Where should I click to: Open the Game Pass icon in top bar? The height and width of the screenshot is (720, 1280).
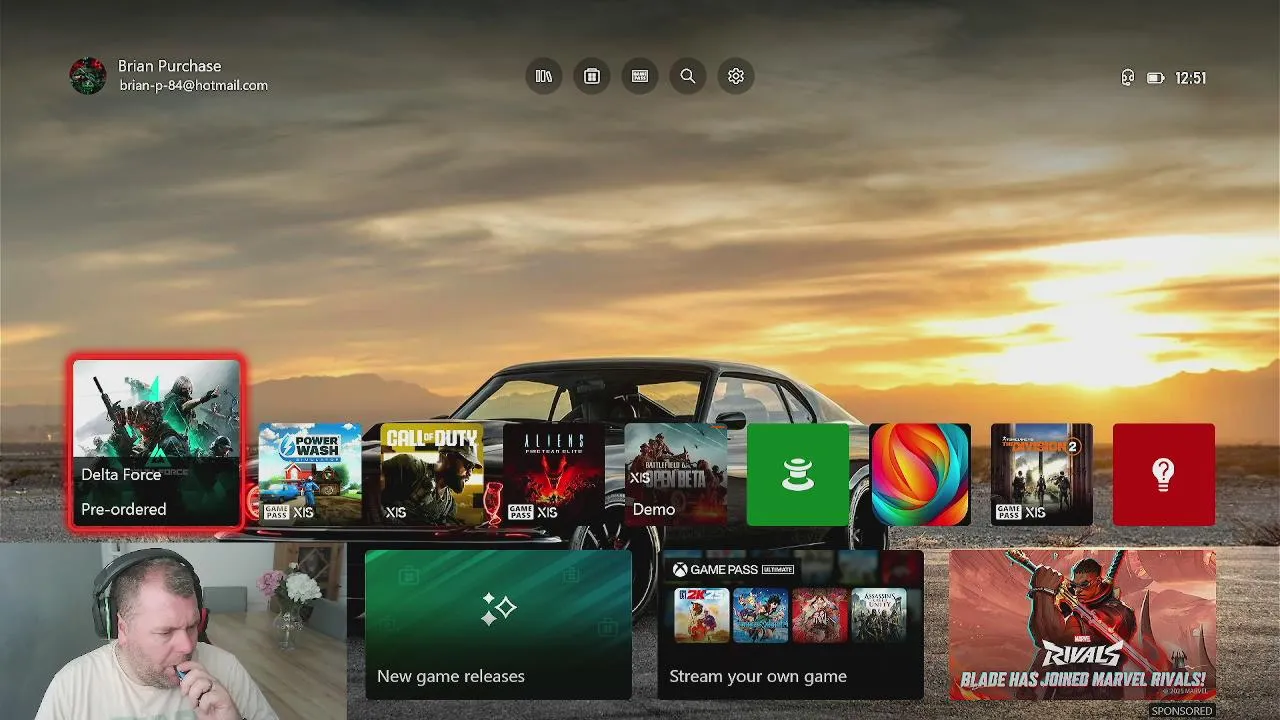[x=640, y=76]
